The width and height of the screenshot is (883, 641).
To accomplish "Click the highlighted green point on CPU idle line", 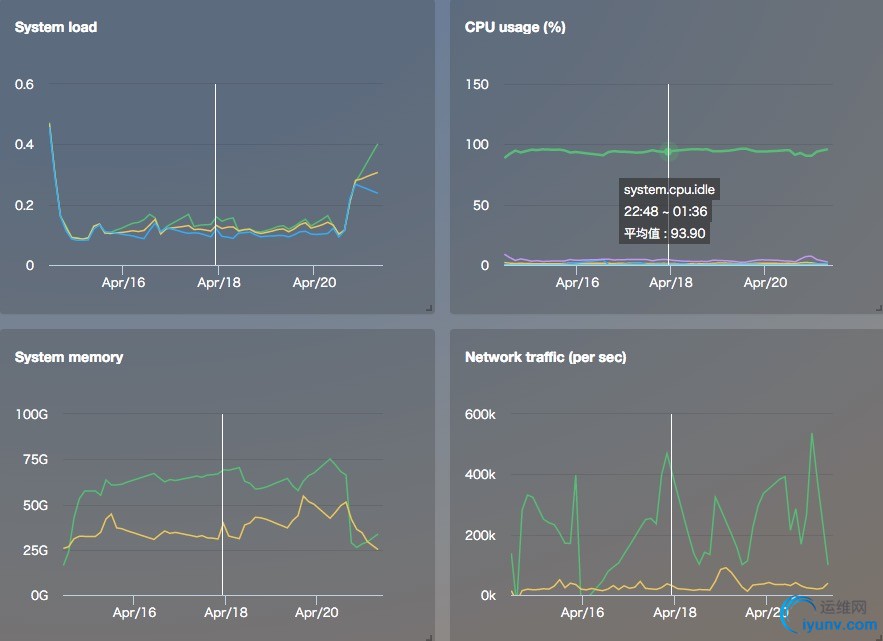I will coord(668,152).
